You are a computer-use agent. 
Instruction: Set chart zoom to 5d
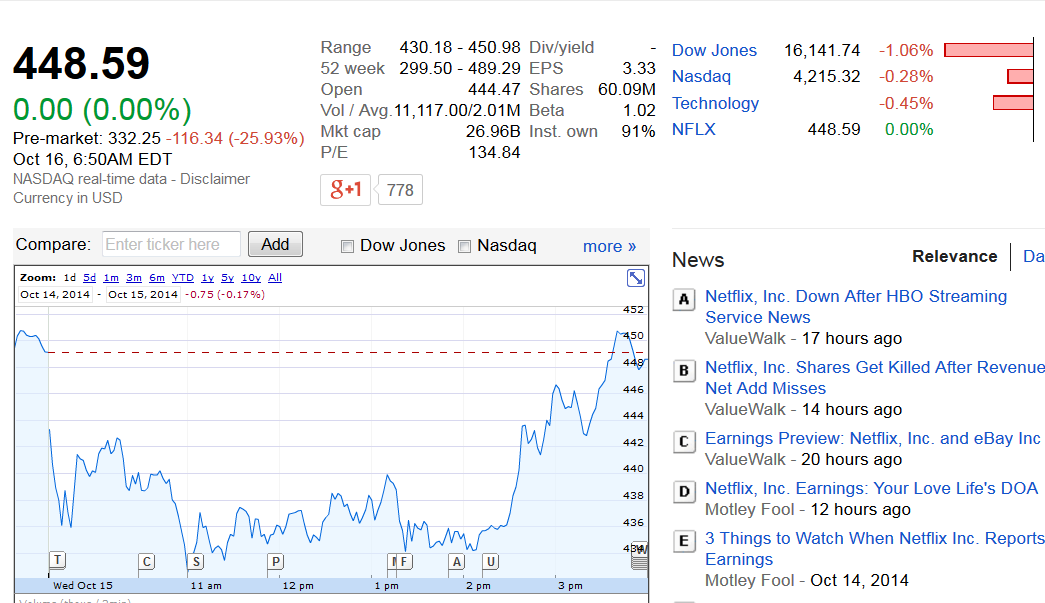tap(89, 278)
